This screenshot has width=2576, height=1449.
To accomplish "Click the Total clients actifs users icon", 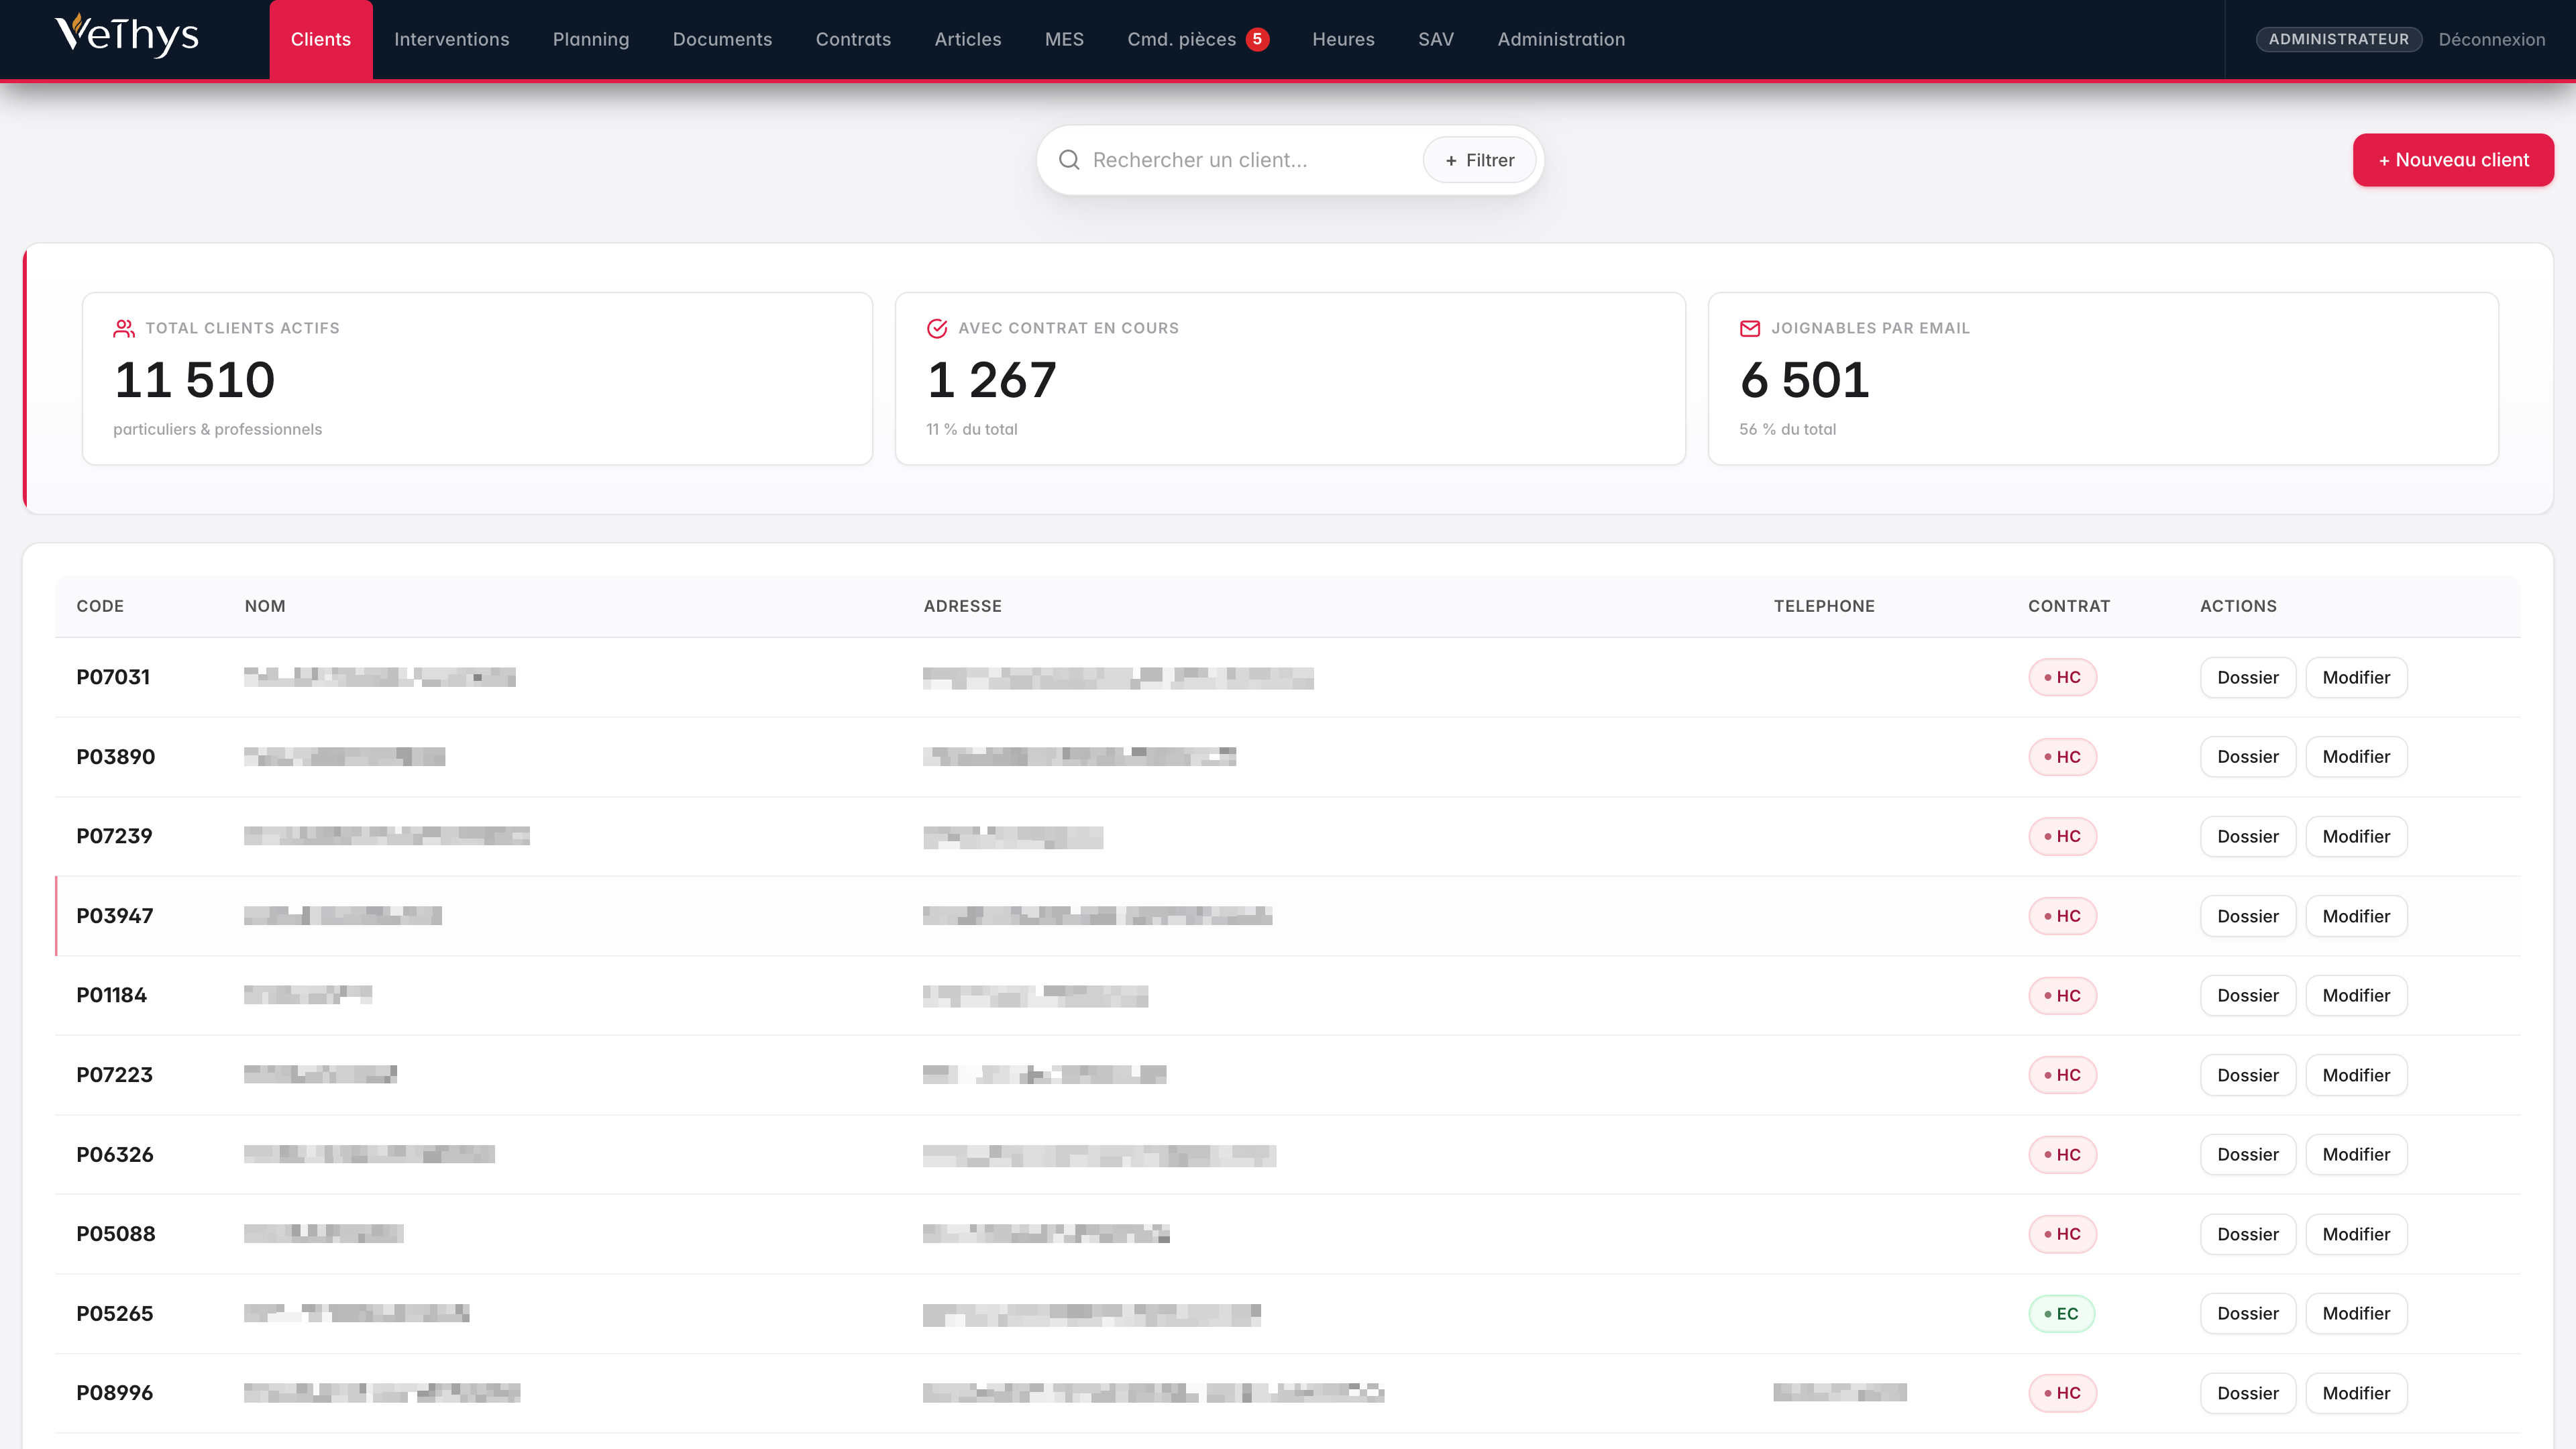I will pos(124,328).
